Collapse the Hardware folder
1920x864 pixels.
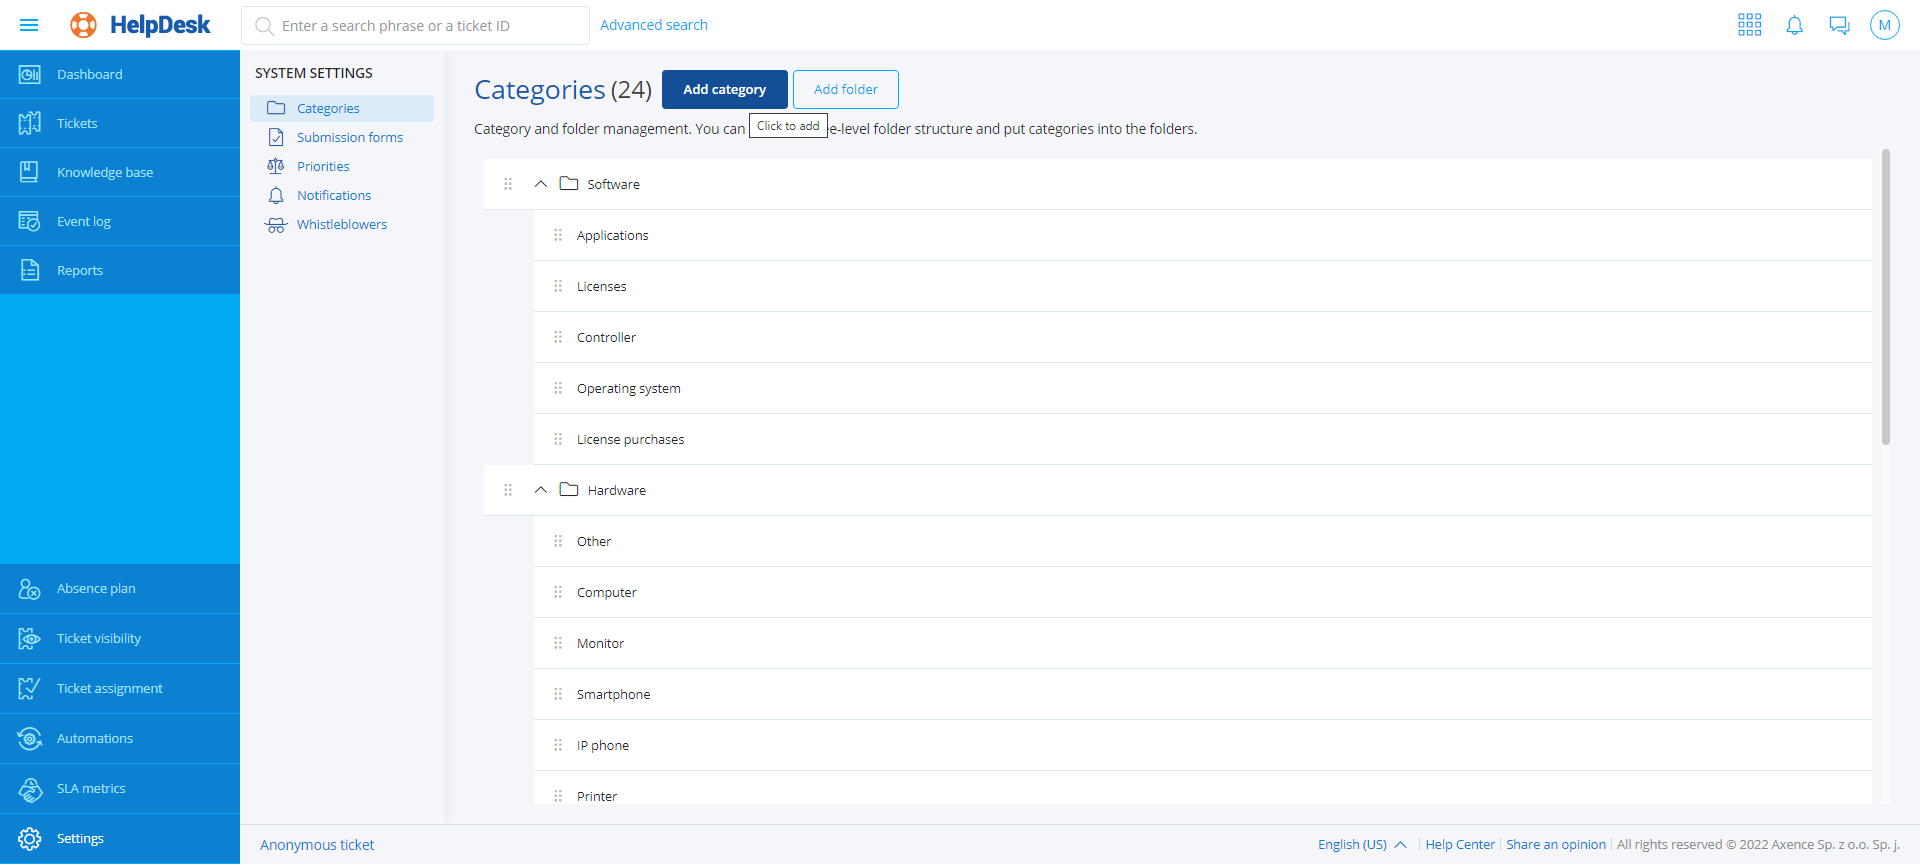(541, 490)
